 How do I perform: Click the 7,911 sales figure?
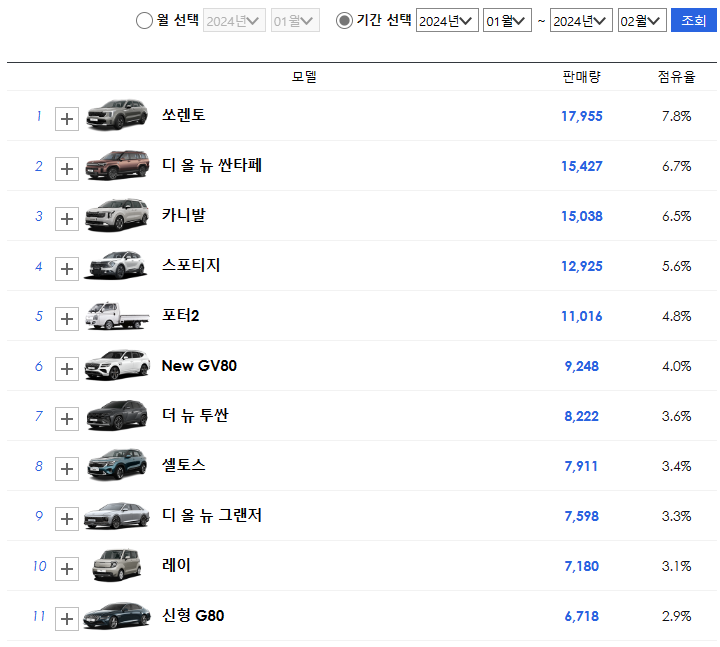coord(581,467)
